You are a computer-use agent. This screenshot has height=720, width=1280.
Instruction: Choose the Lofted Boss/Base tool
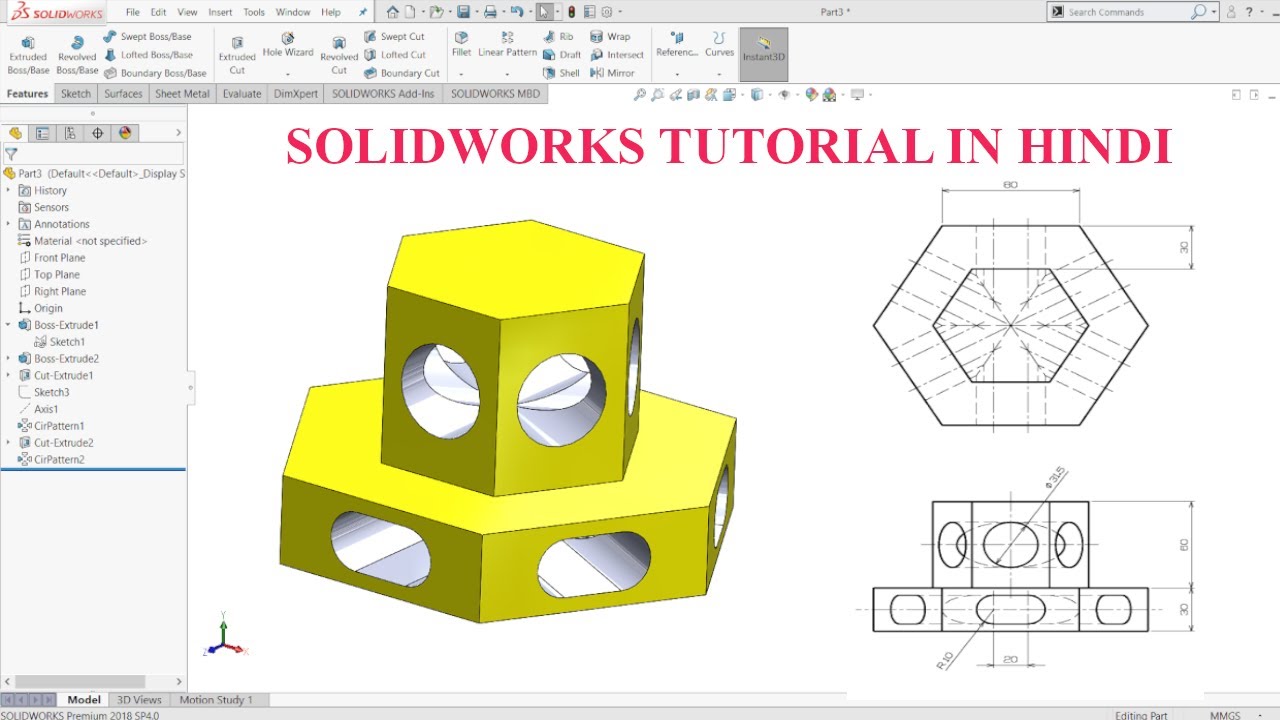tap(148, 55)
